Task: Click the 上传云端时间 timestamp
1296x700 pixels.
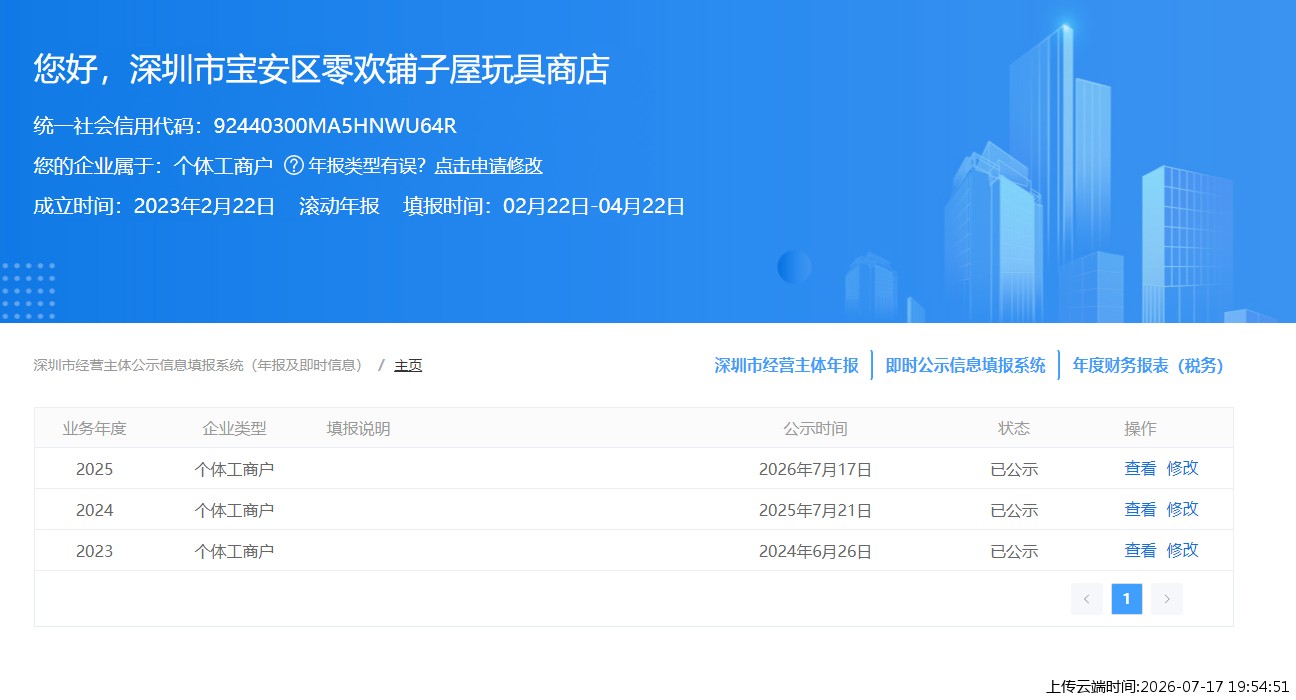Action: pos(1168,687)
